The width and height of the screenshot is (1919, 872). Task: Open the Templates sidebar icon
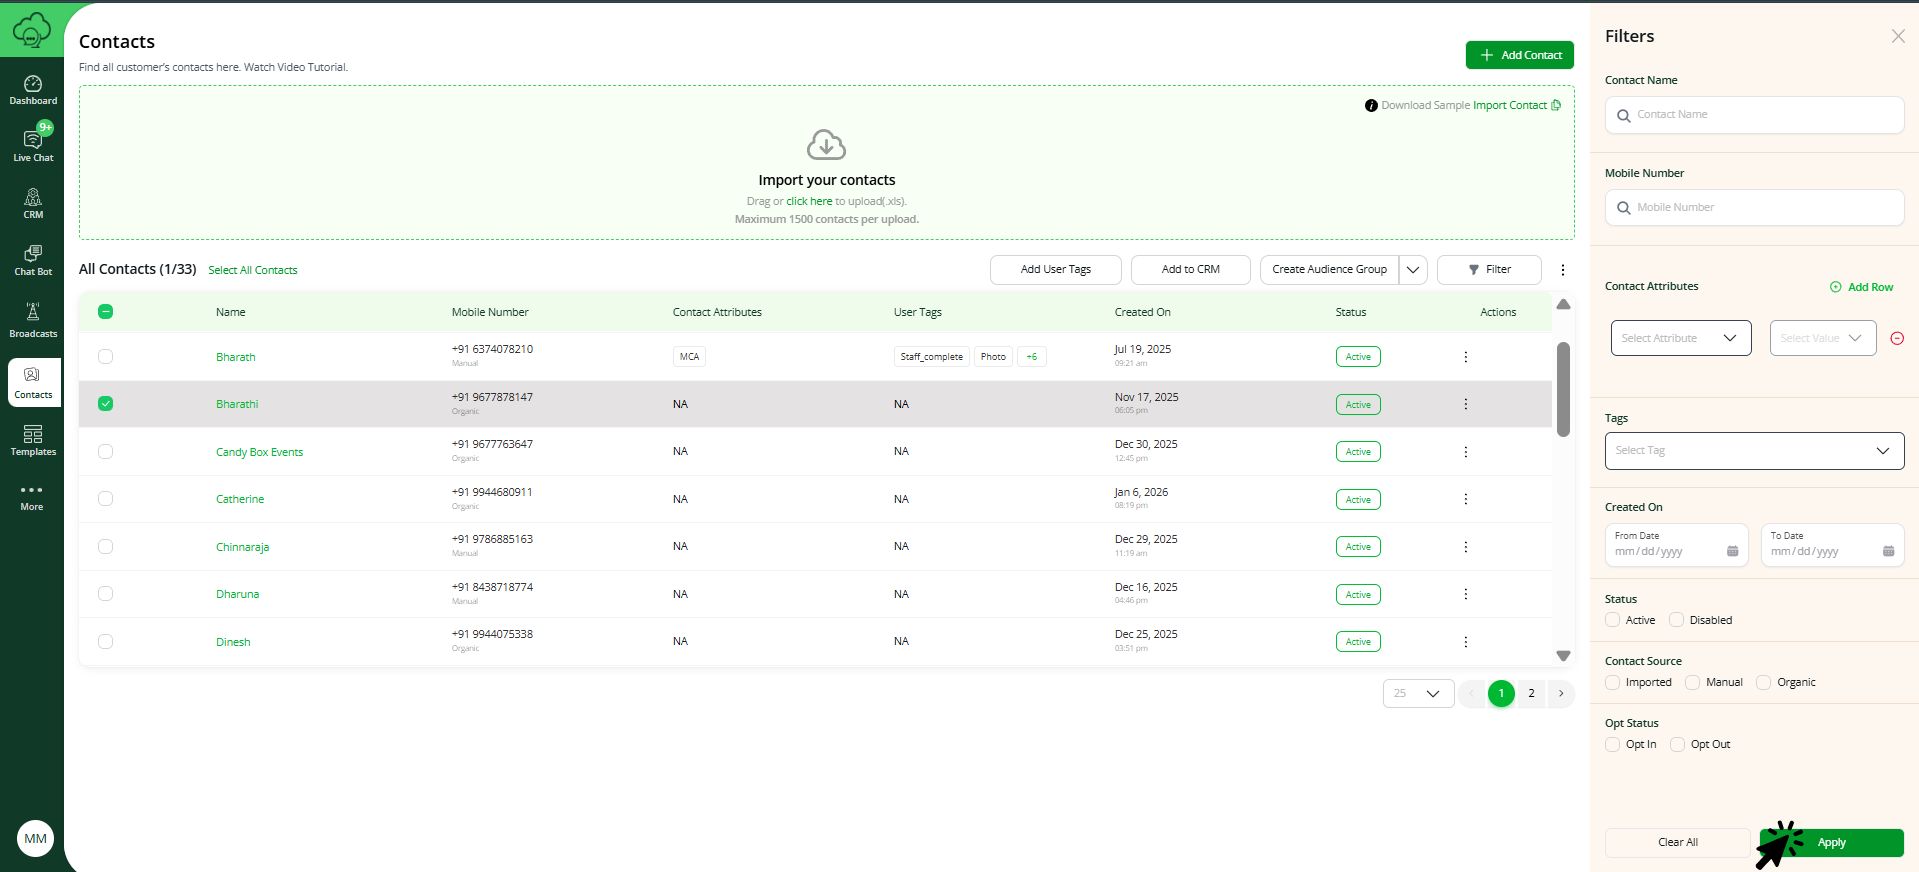tap(33, 440)
